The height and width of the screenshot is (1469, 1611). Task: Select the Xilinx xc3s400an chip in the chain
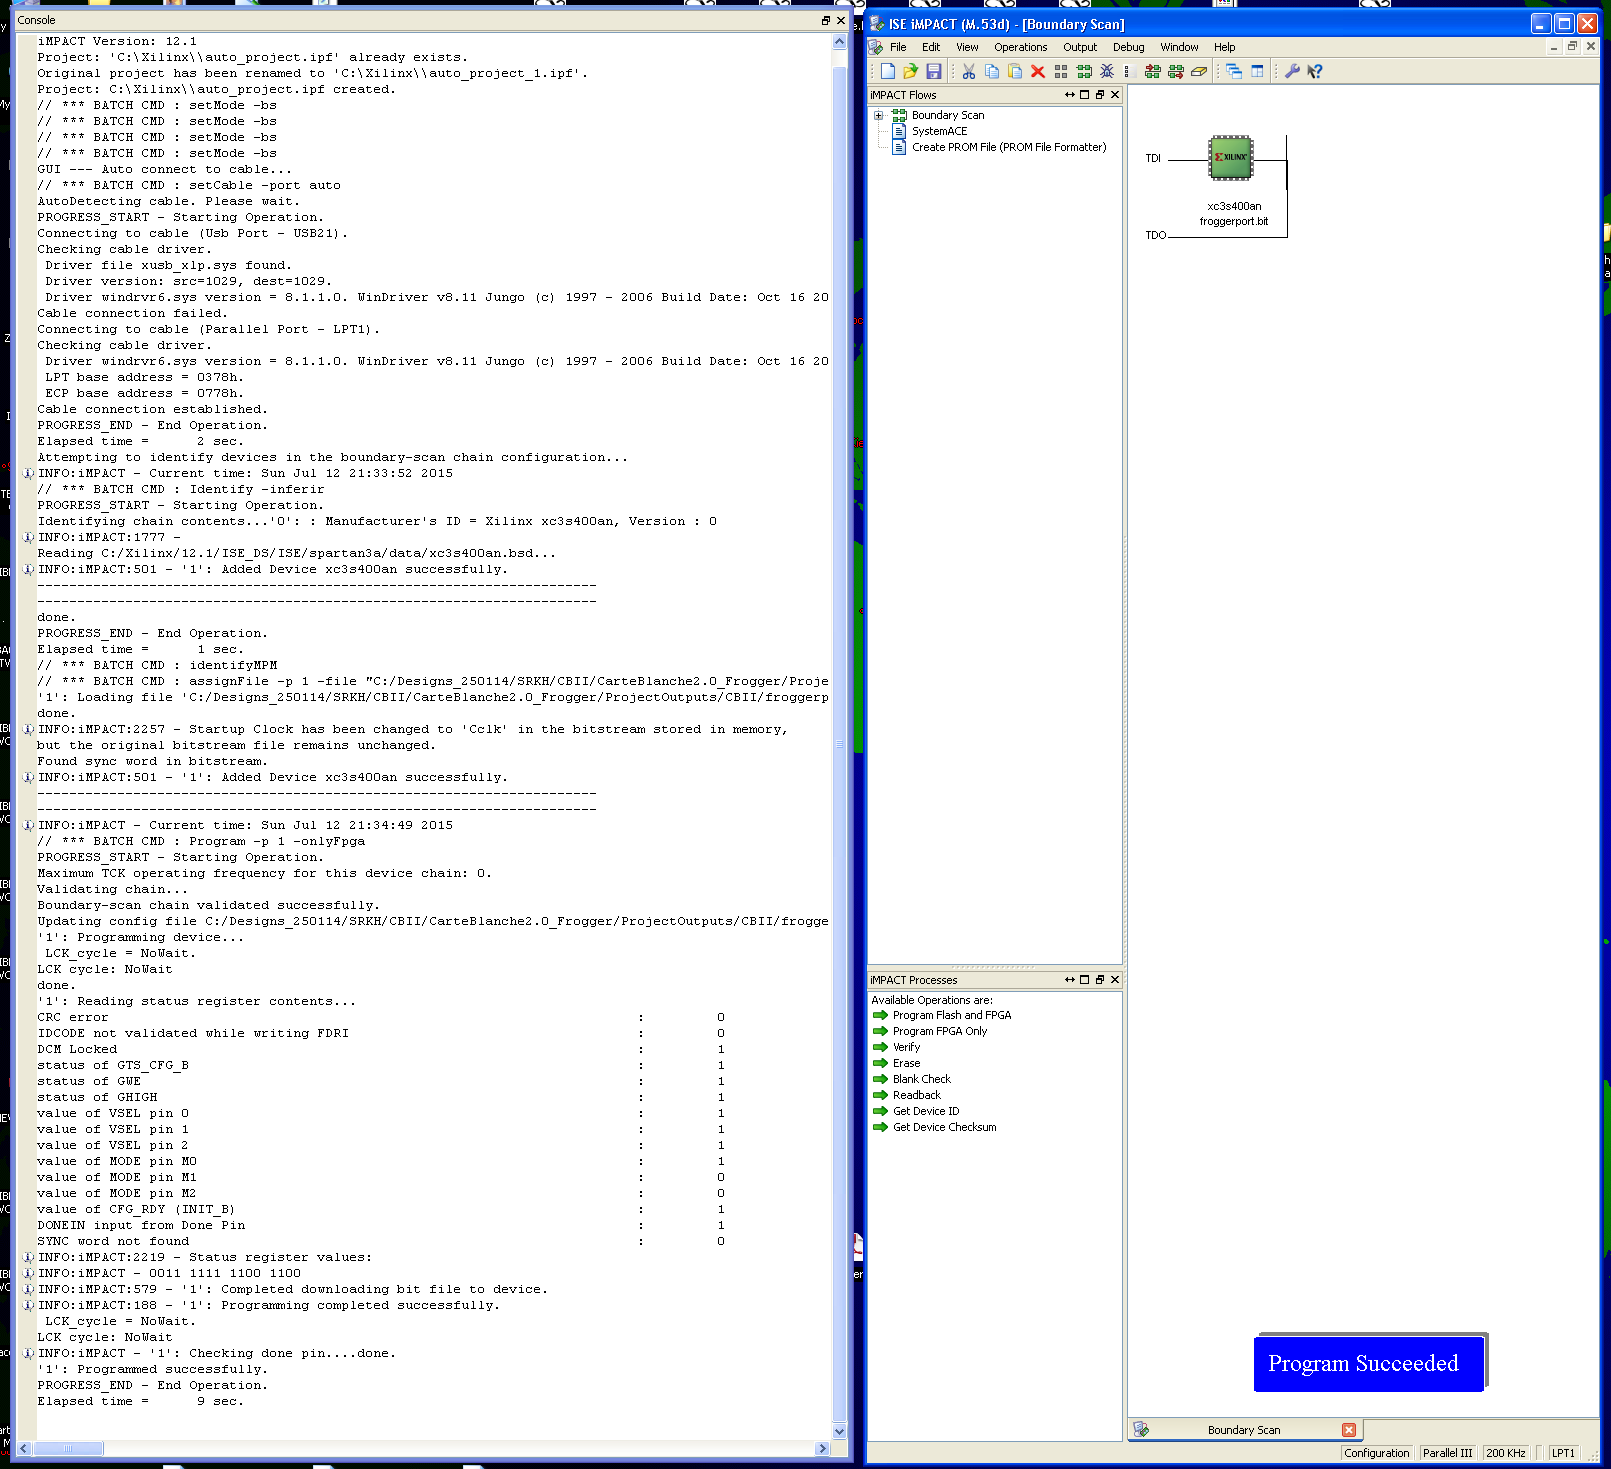(1231, 158)
